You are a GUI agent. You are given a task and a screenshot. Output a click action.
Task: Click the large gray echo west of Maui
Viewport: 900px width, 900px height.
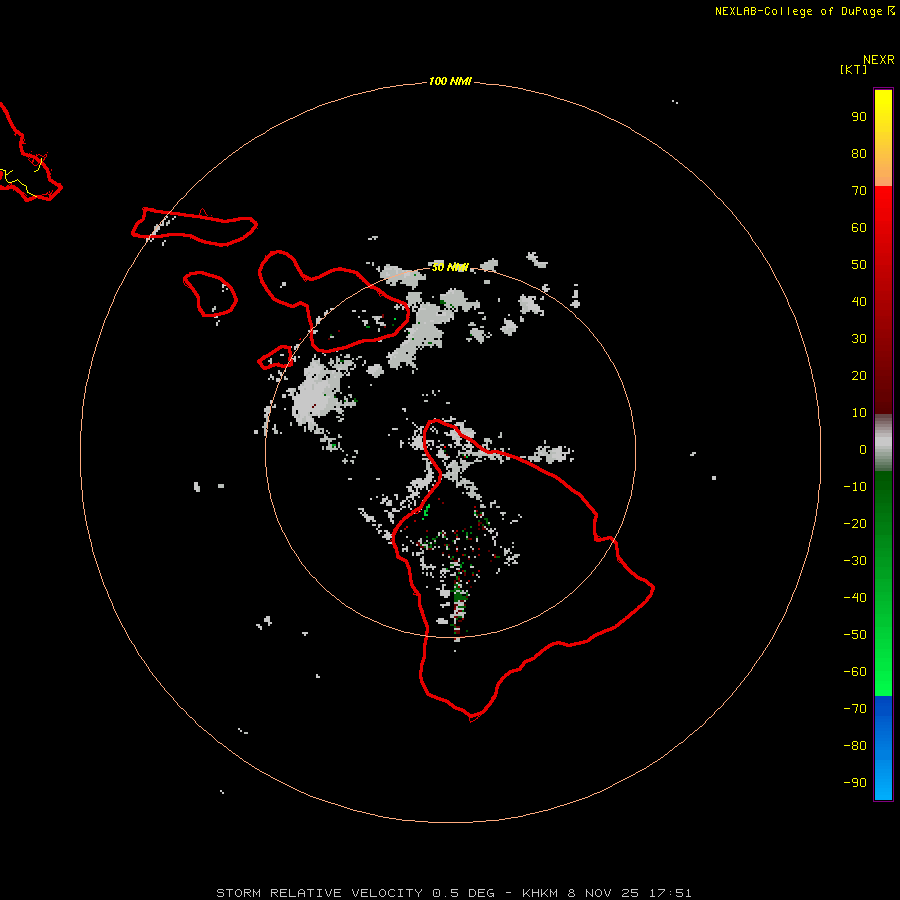(x=316, y=394)
